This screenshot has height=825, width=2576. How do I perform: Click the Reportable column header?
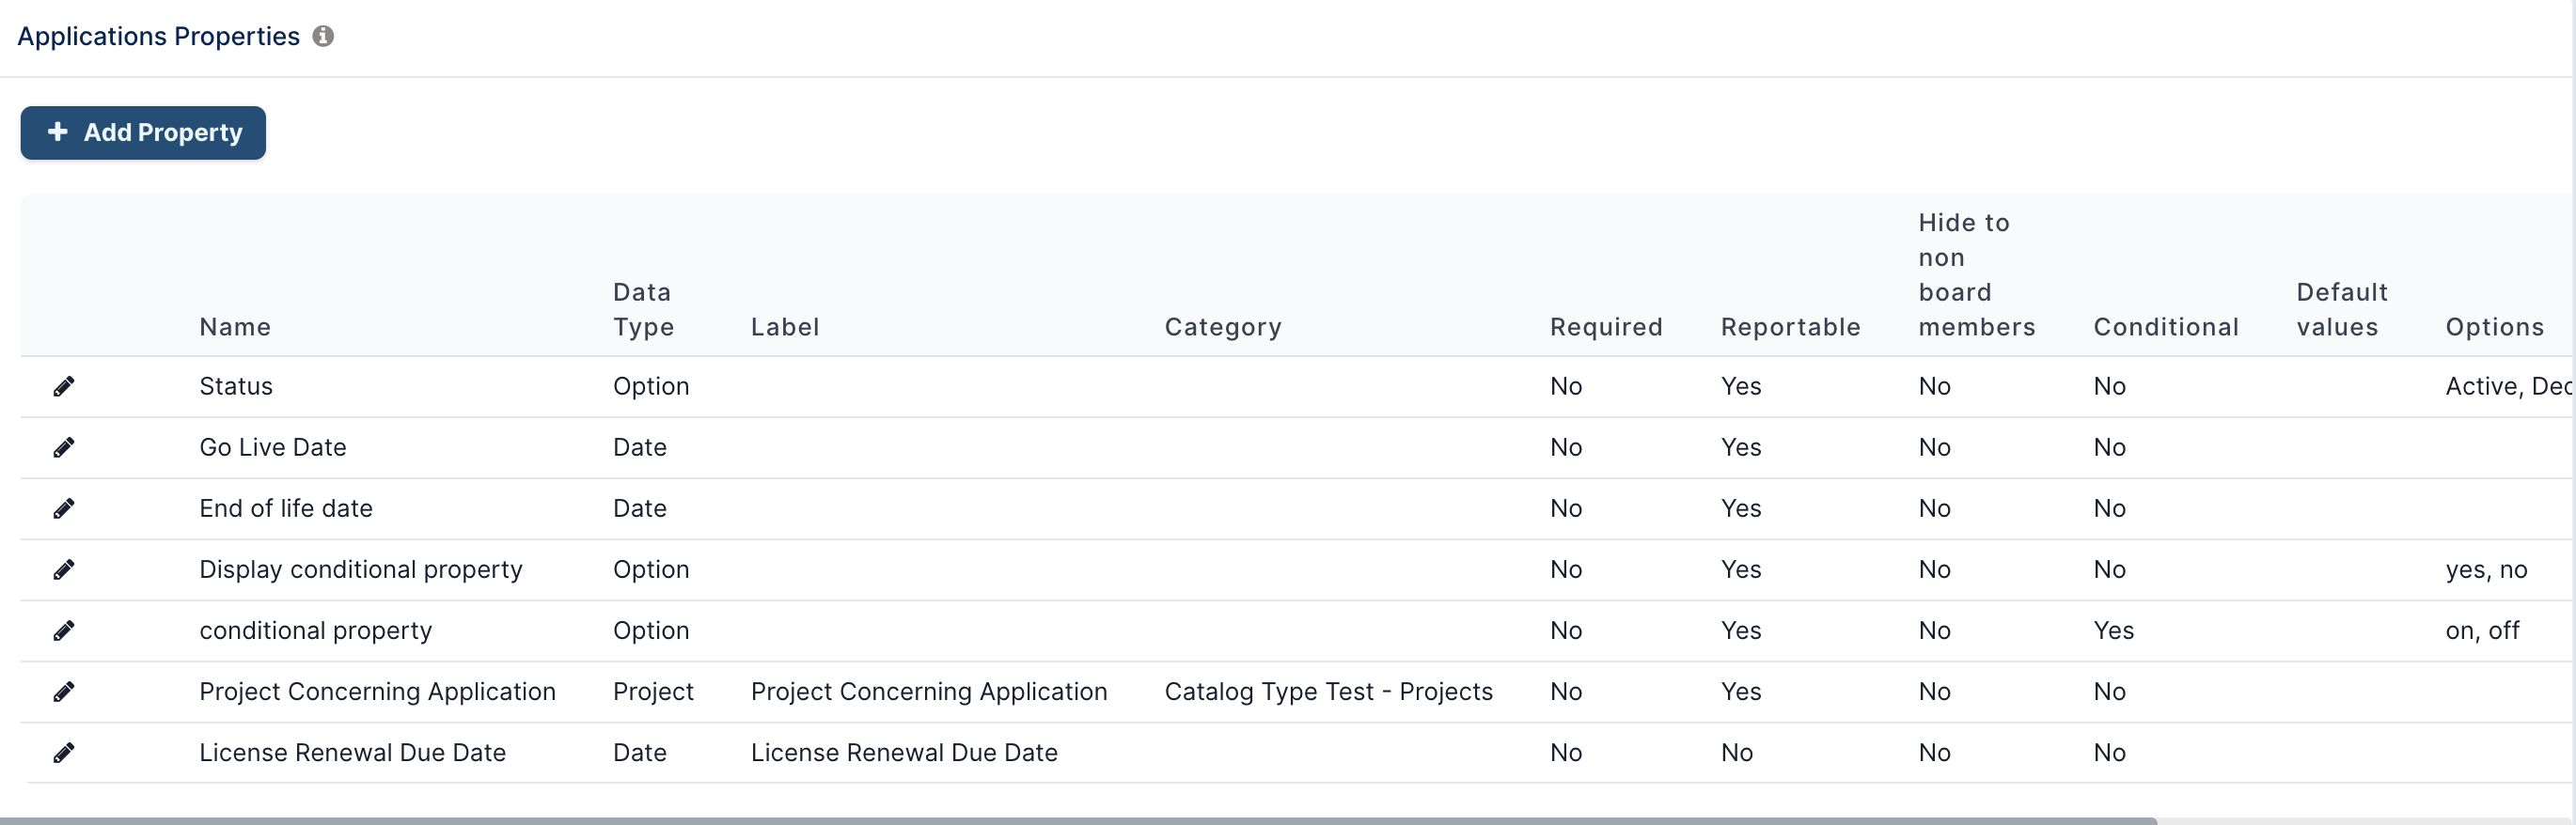point(1790,327)
